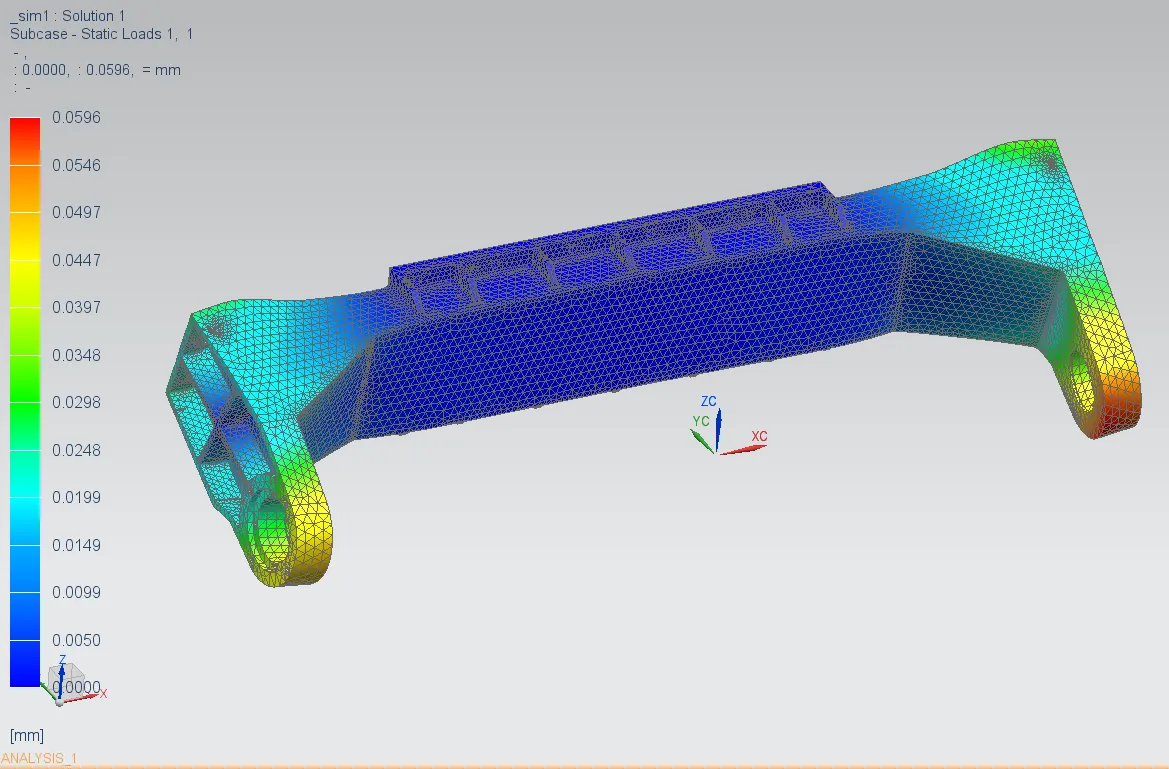This screenshot has width=1169, height=769.
Task: Click the [mm] units label
Action: tap(27, 735)
